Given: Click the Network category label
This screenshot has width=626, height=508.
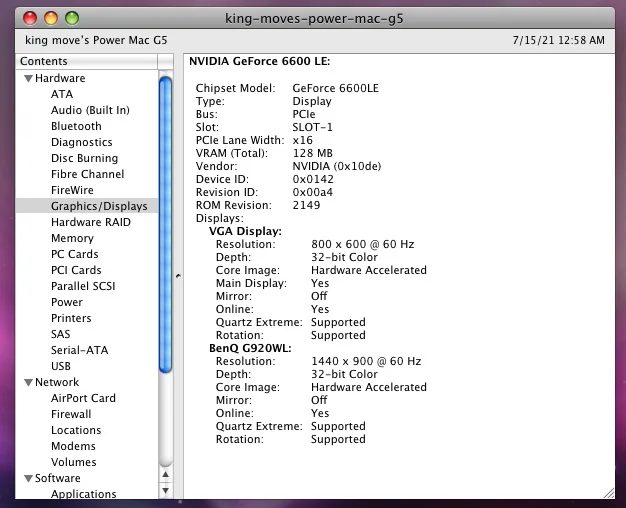Looking at the screenshot, I should (x=57, y=382).
